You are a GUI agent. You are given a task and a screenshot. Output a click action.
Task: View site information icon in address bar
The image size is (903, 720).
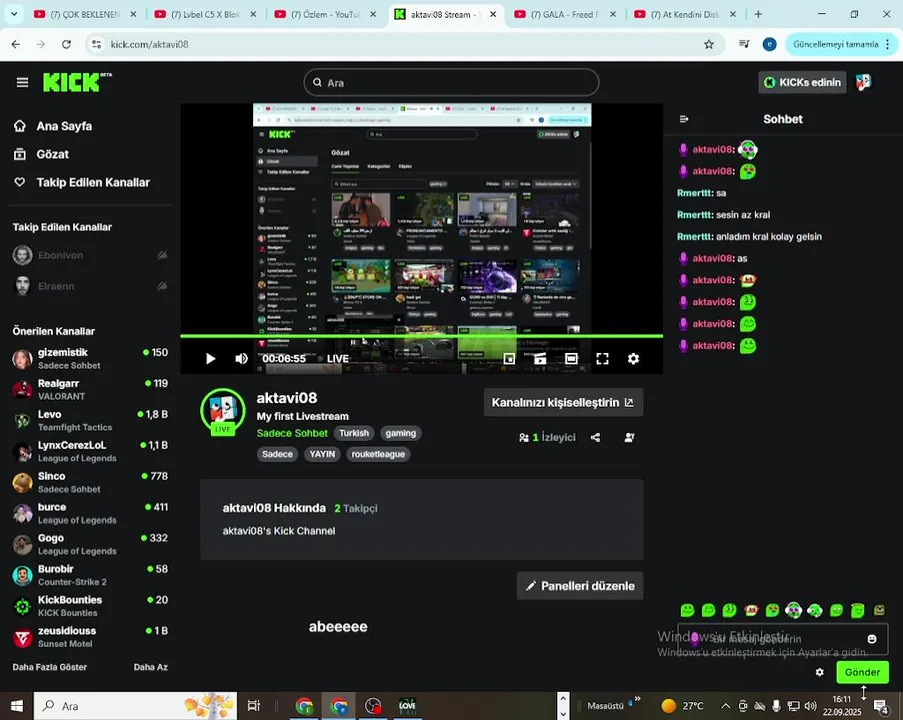pyautogui.click(x=97, y=44)
